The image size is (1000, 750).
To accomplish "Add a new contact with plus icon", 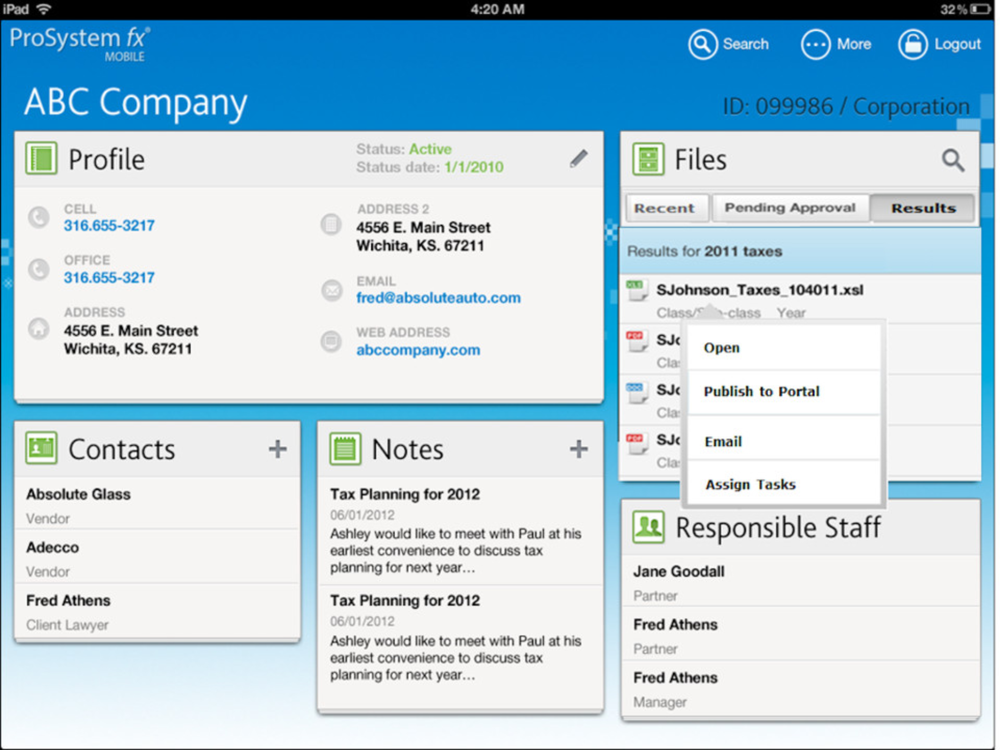I will [x=278, y=450].
